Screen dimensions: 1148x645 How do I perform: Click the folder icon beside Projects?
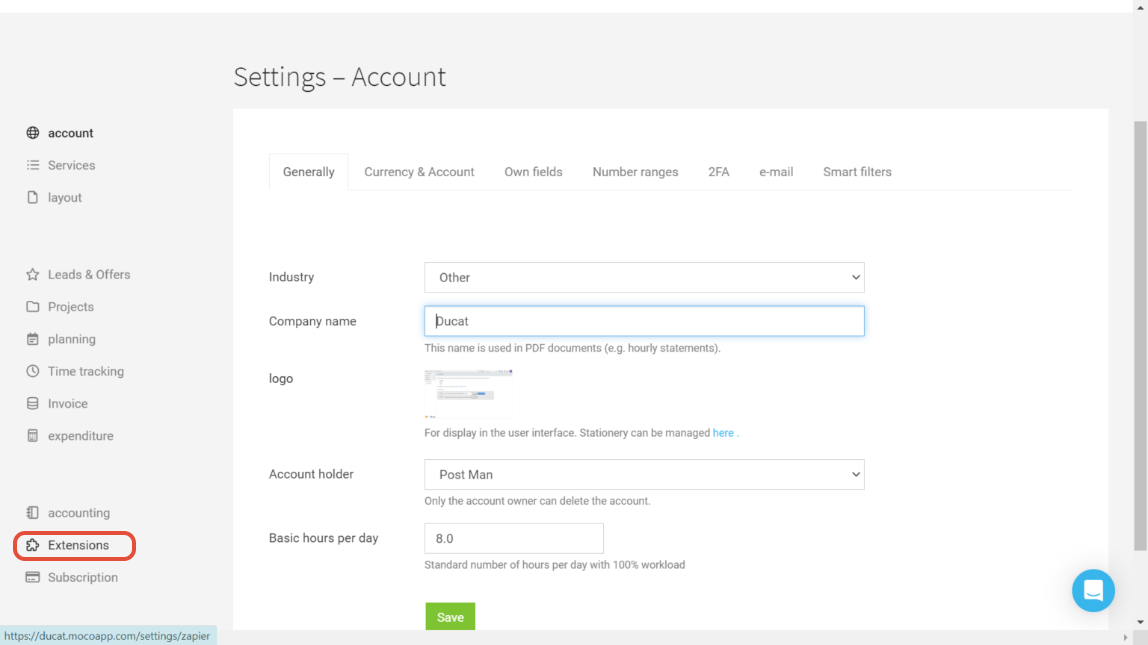[33, 307]
